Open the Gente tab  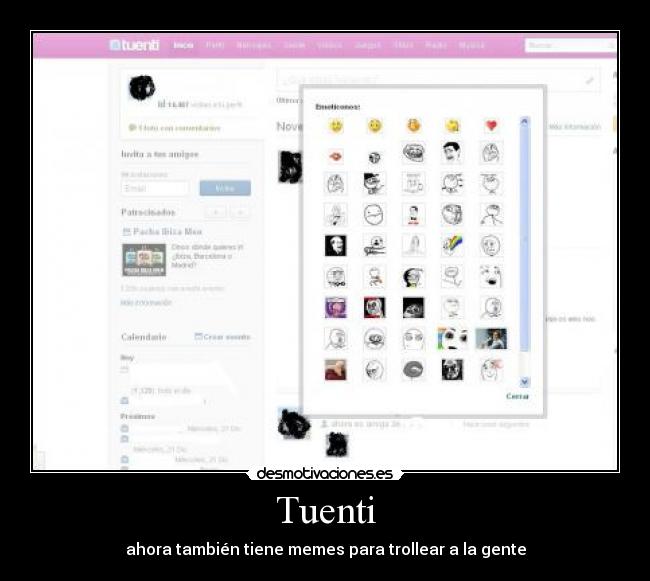tap(294, 45)
